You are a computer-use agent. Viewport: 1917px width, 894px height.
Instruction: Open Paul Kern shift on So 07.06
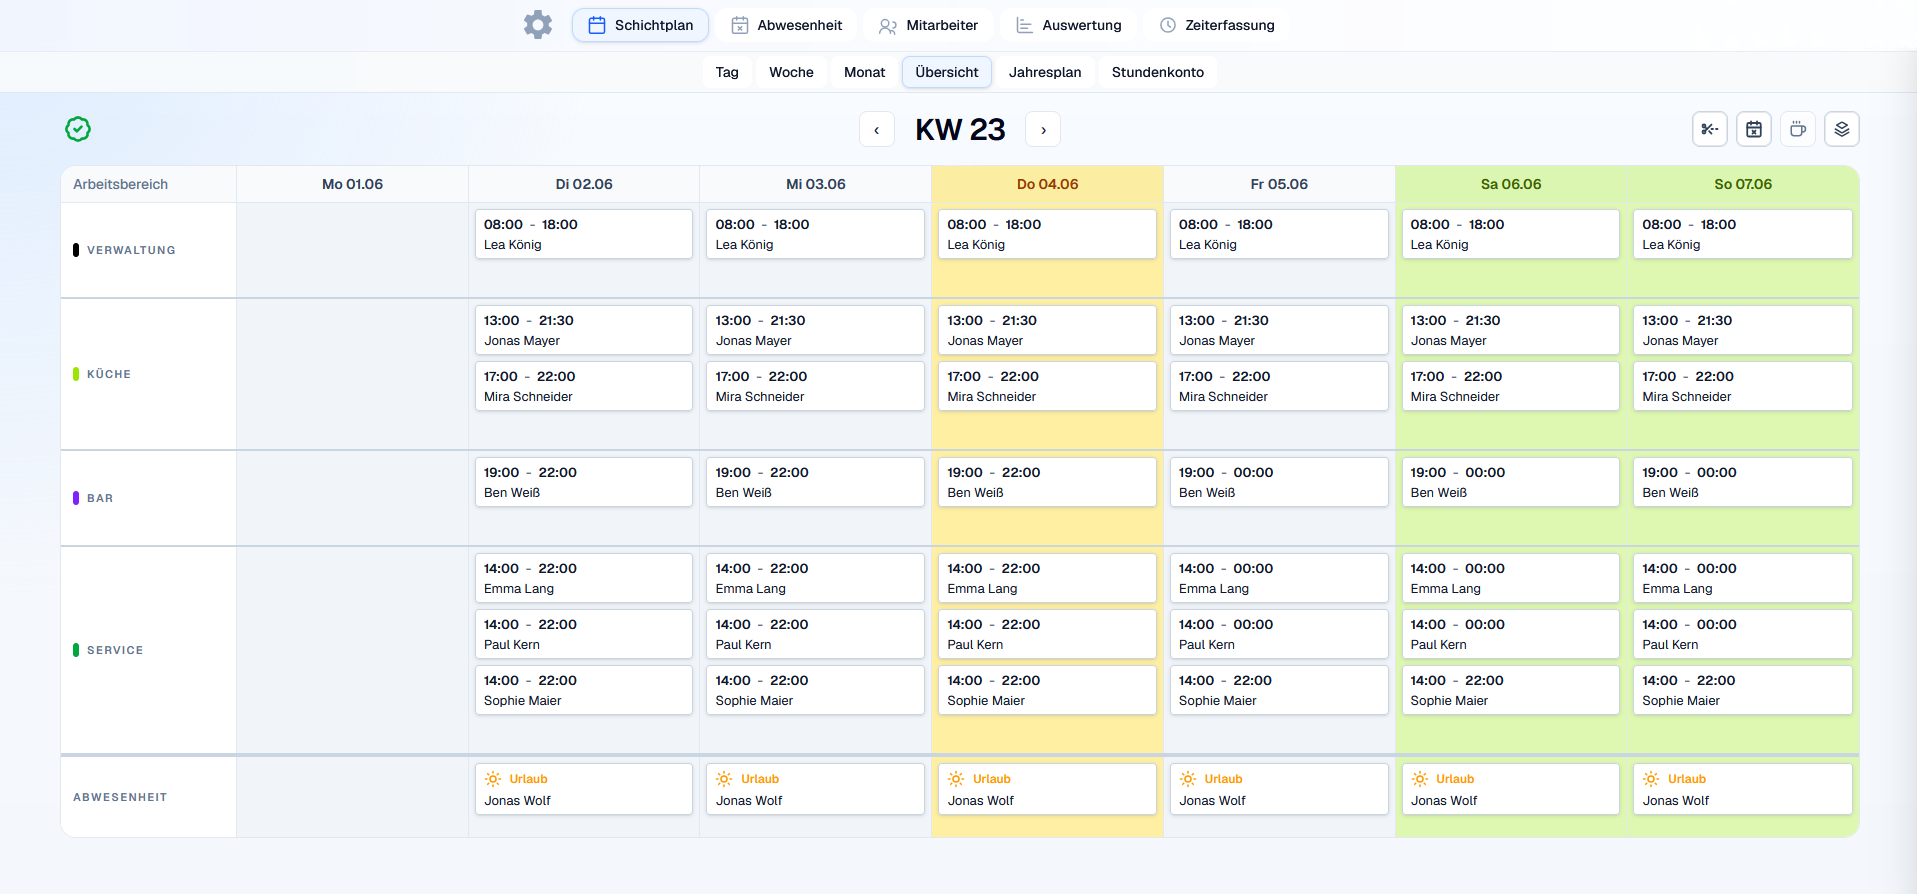coord(1742,634)
